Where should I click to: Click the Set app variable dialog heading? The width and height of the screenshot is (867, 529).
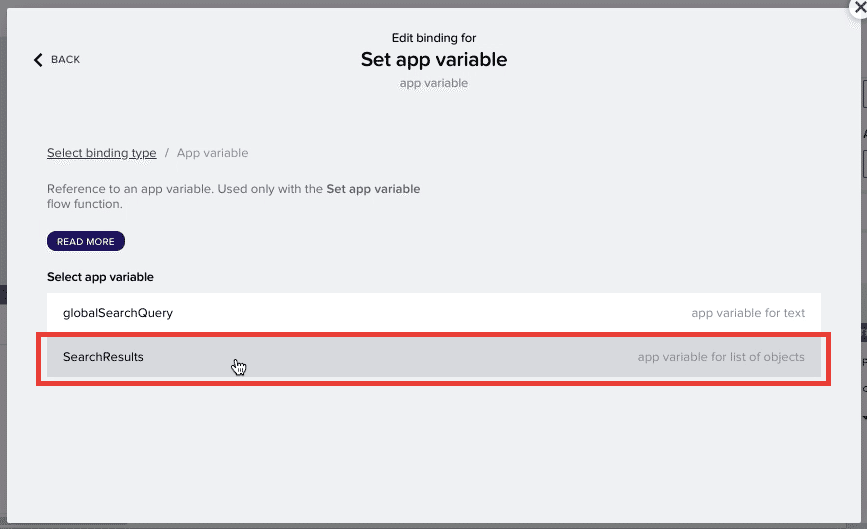pos(434,59)
